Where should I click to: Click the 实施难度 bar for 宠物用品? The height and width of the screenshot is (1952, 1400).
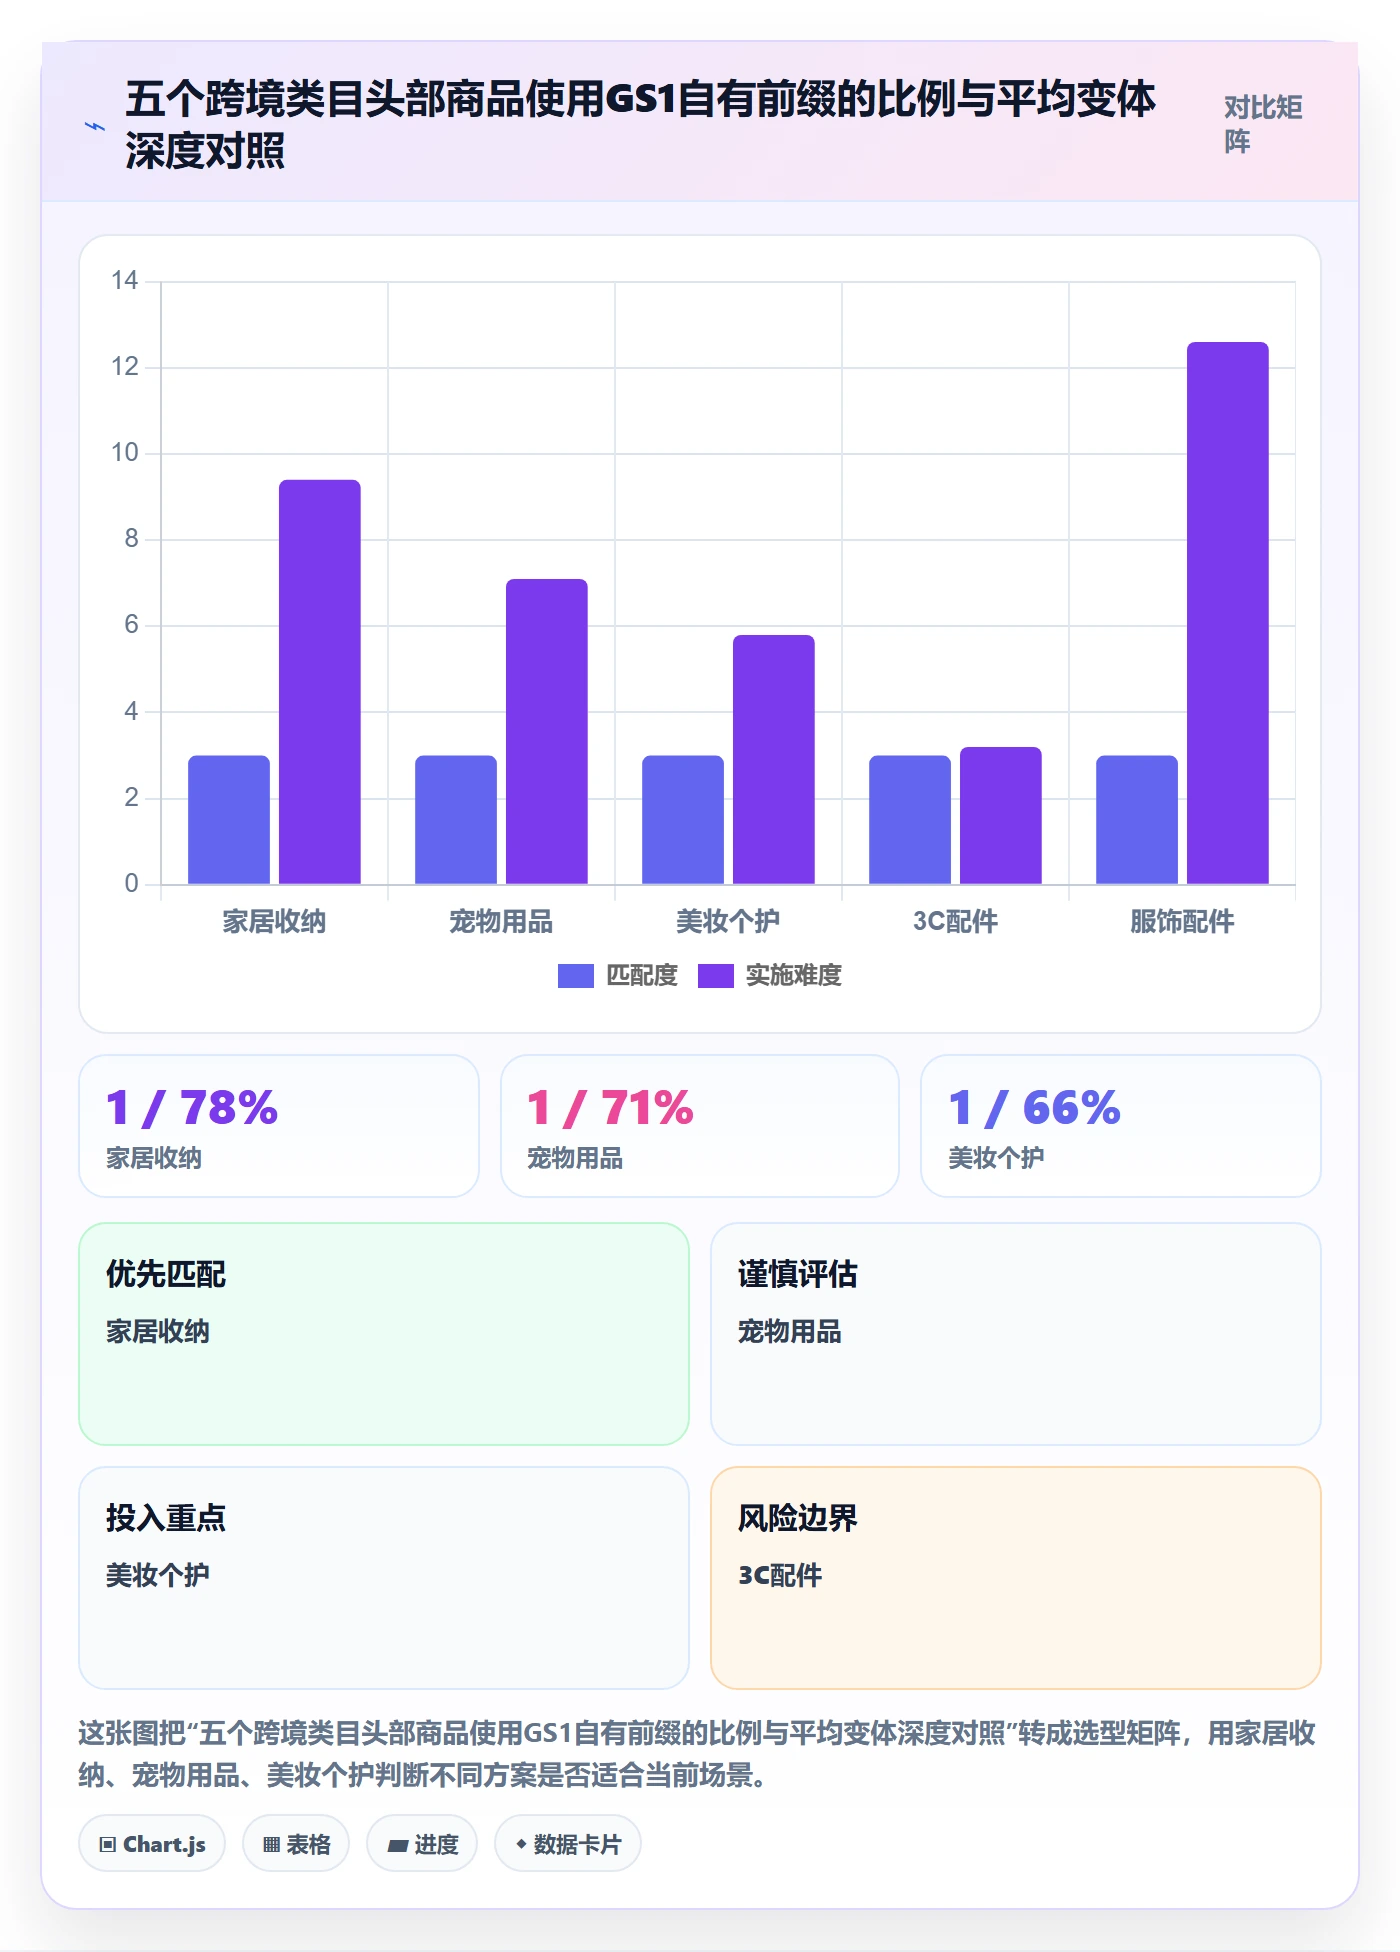[547, 731]
